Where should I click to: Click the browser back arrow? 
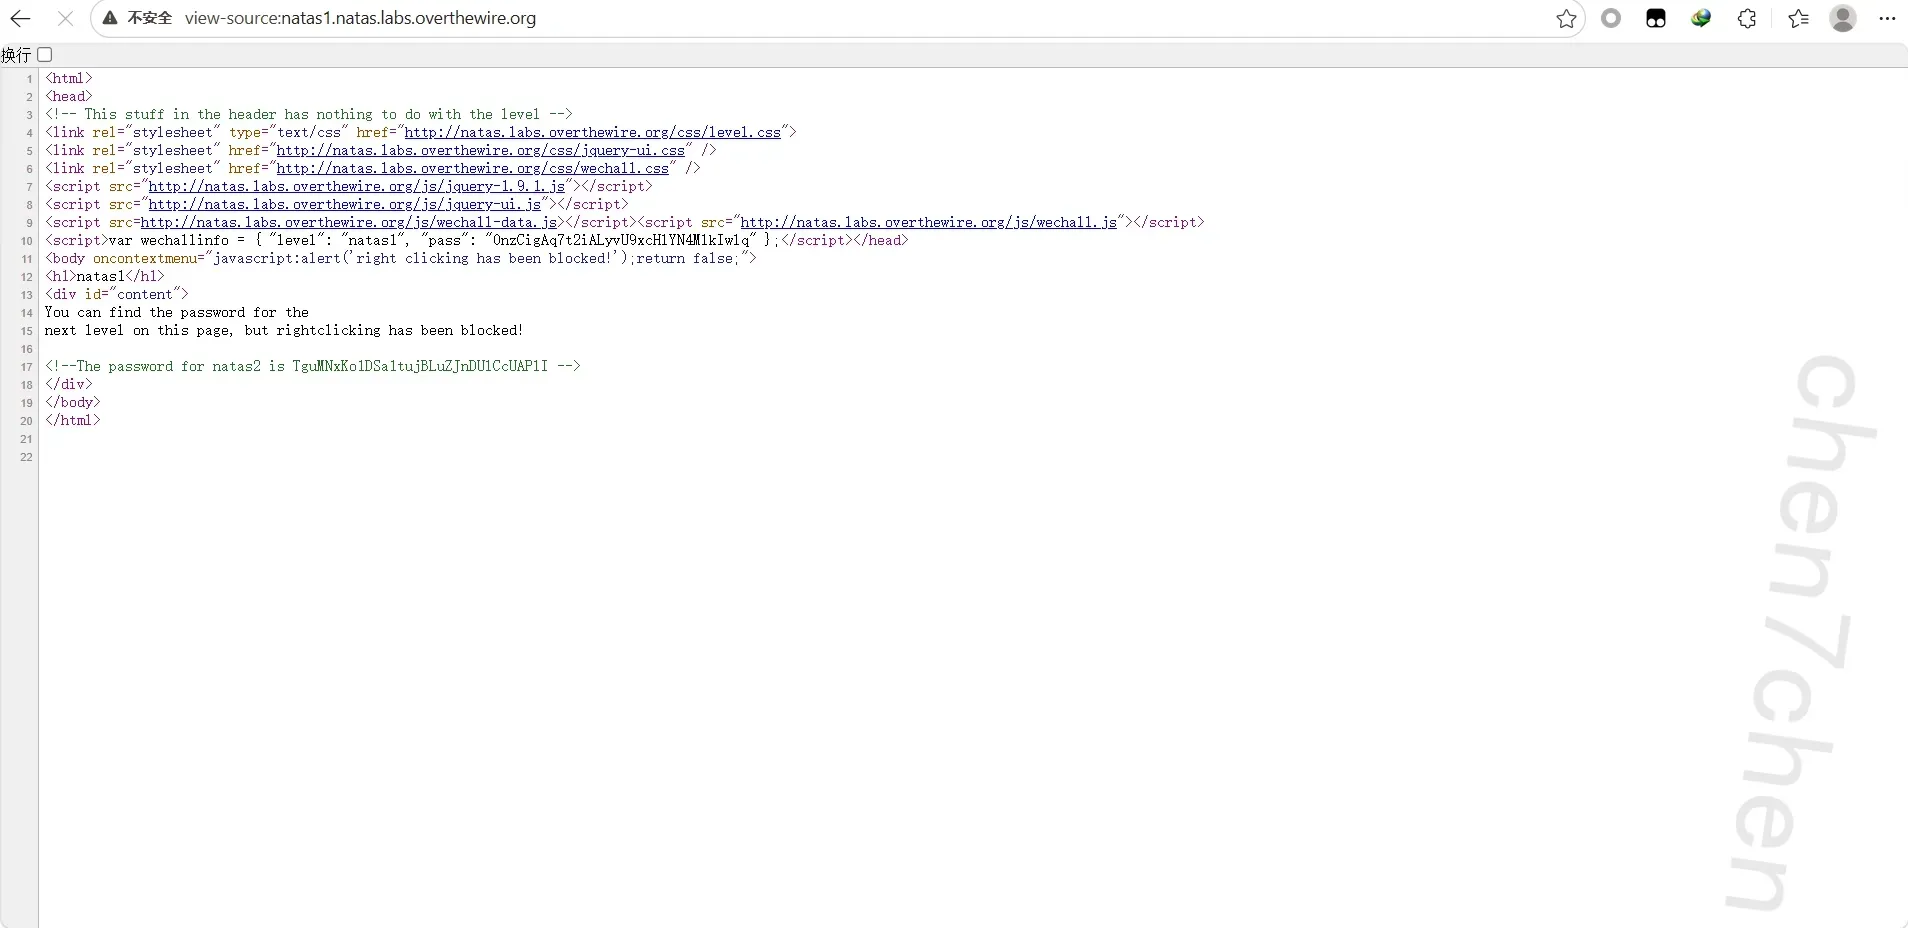point(20,18)
